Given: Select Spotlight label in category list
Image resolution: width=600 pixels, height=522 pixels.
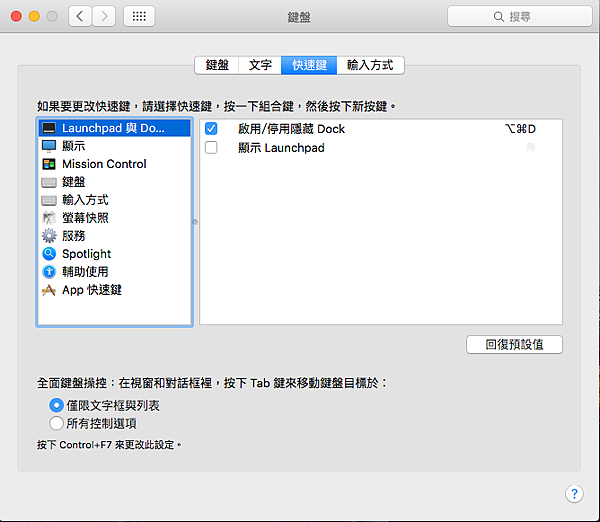Looking at the screenshot, I should 86,254.
